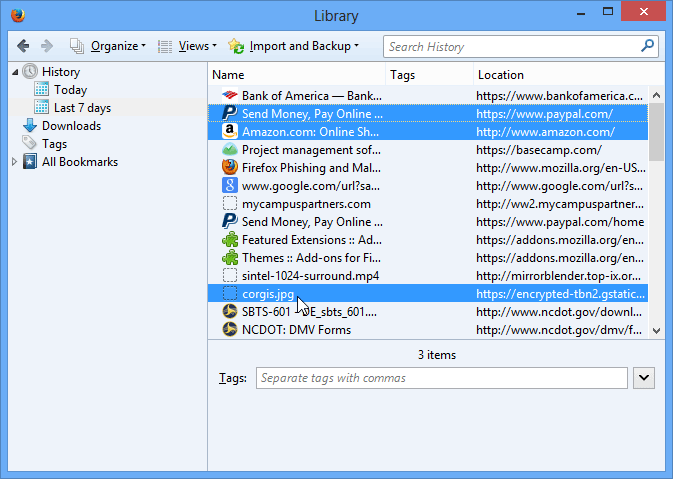The image size is (673, 479).
Task: Select the Amazon.com: Online Sh... entry
Action: [x=428, y=131]
